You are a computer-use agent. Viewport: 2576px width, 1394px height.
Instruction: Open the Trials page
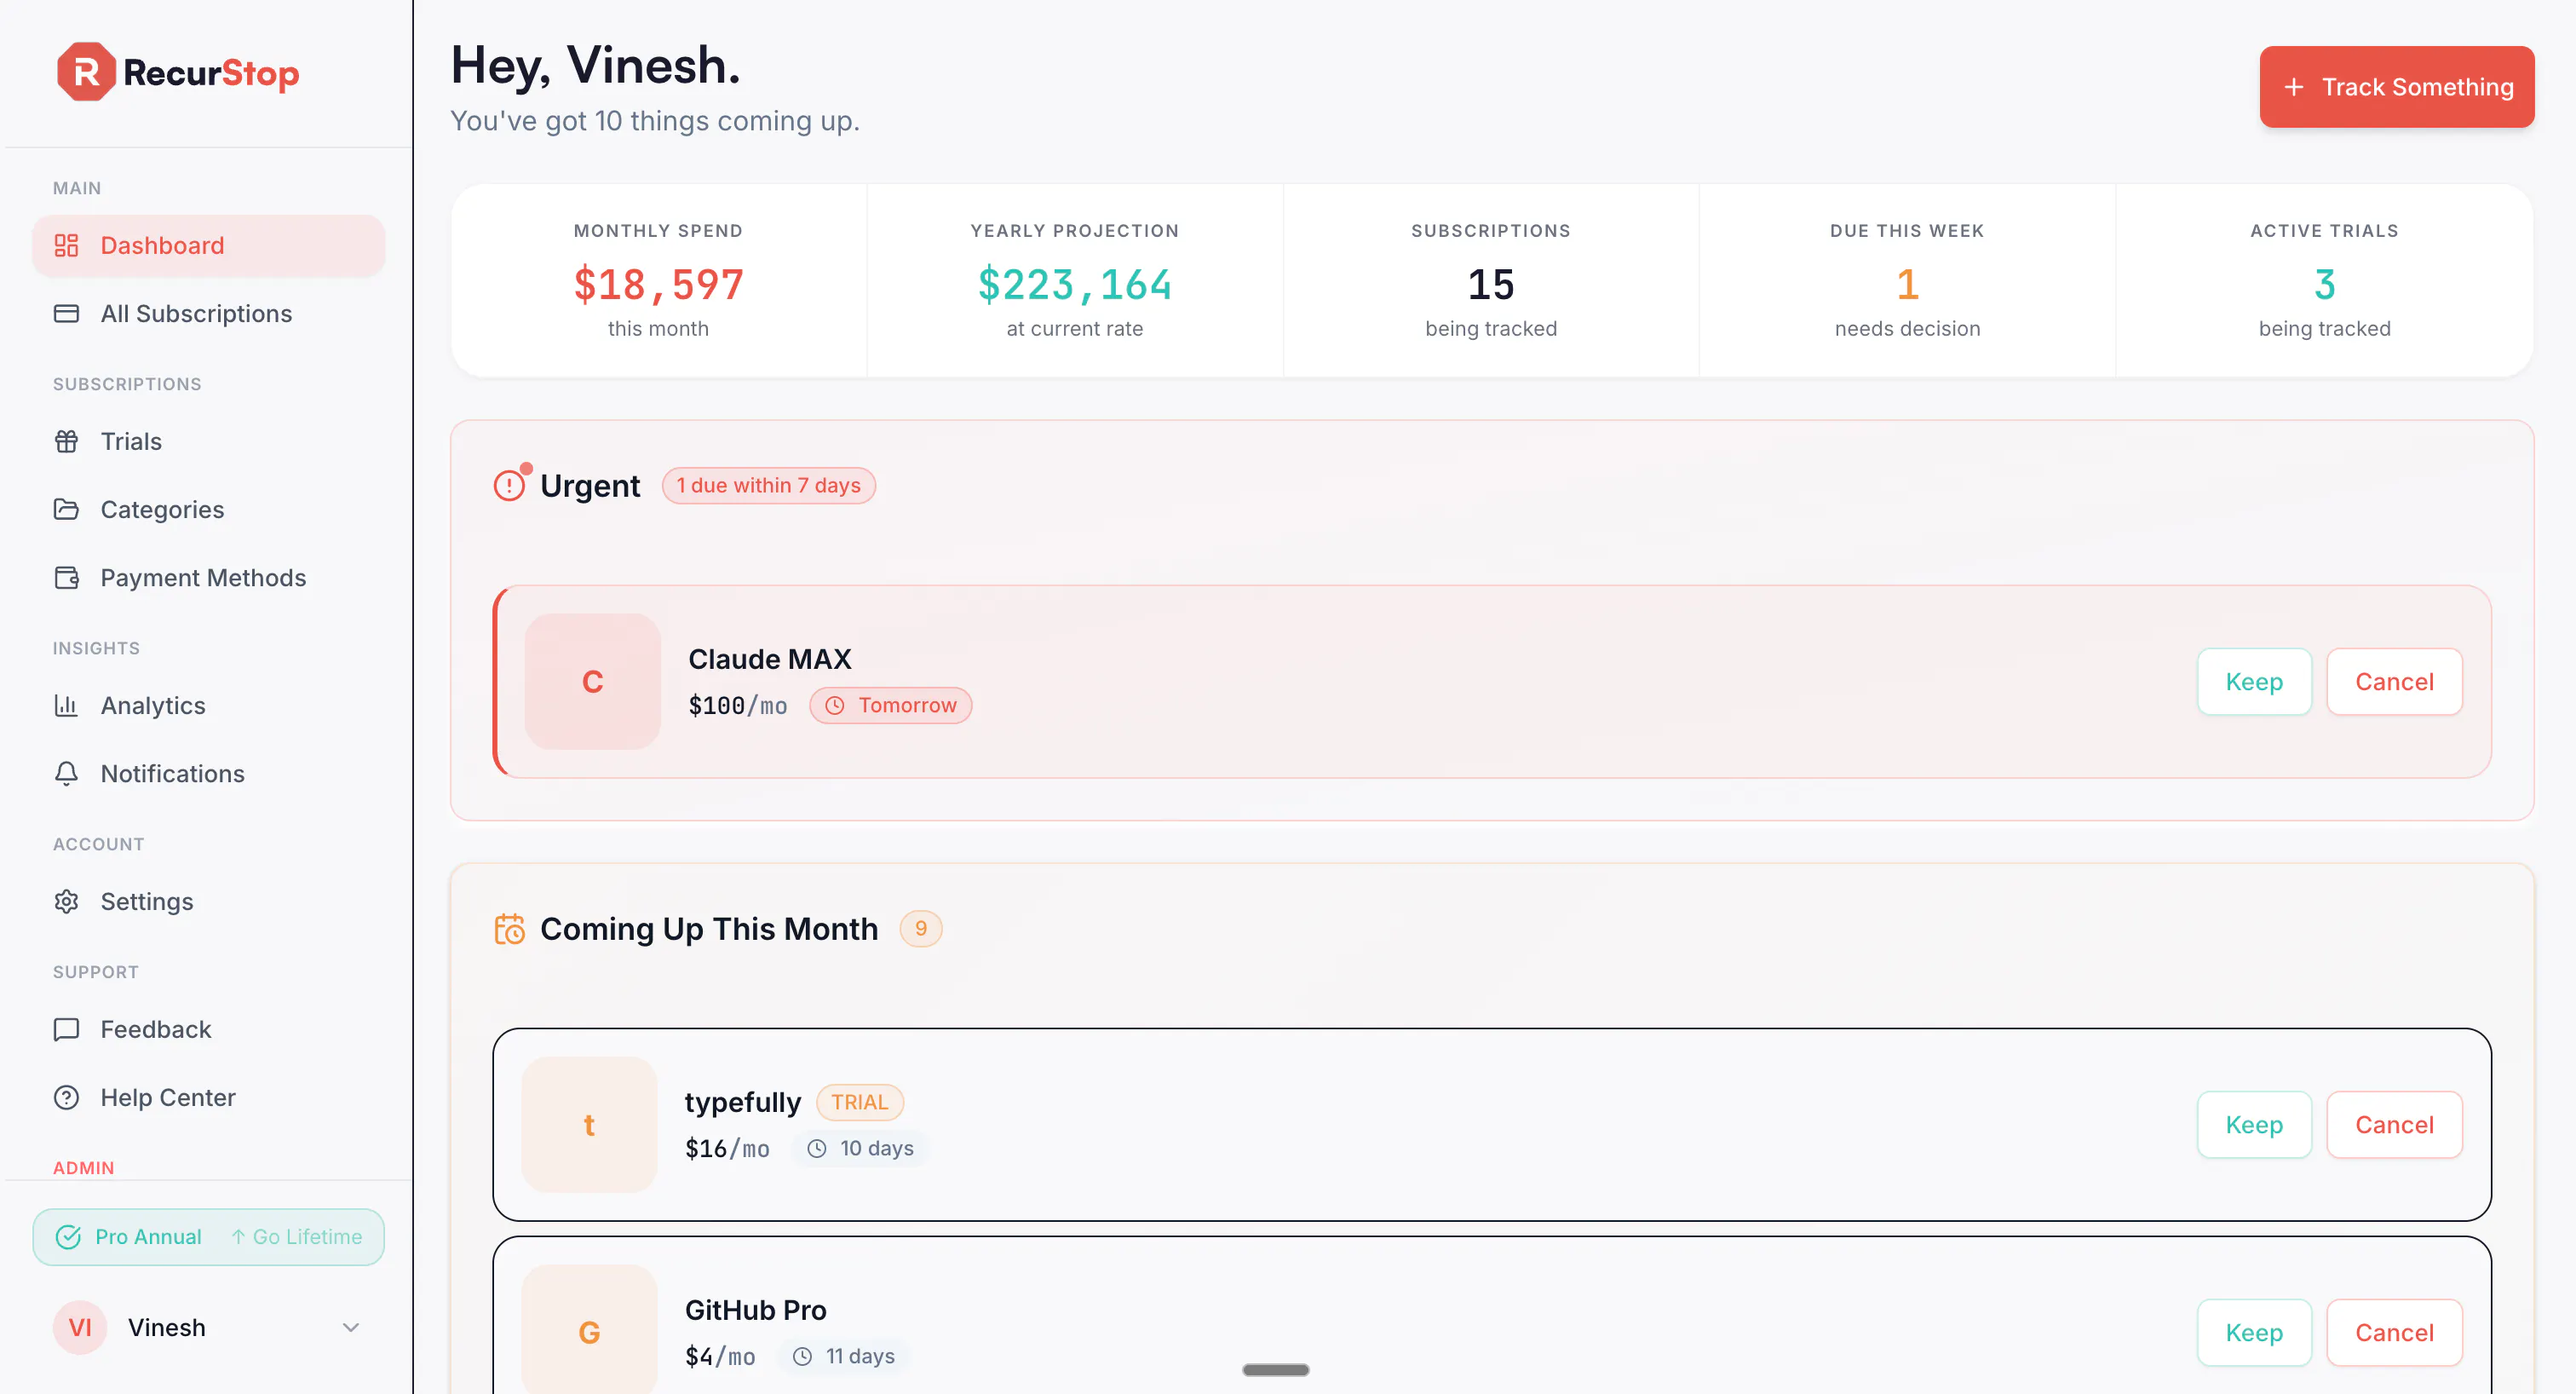tap(208, 441)
